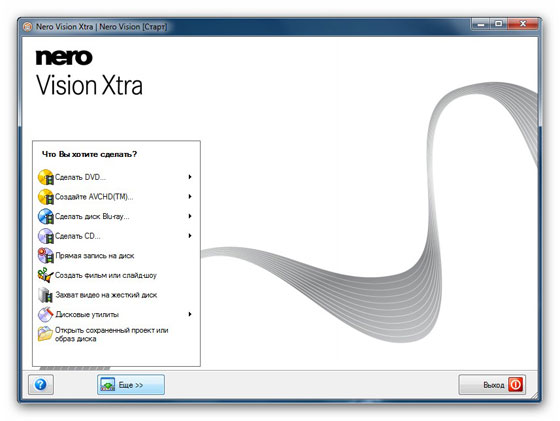
Task: Click the Сделать CD disc icon
Action: 46,236
